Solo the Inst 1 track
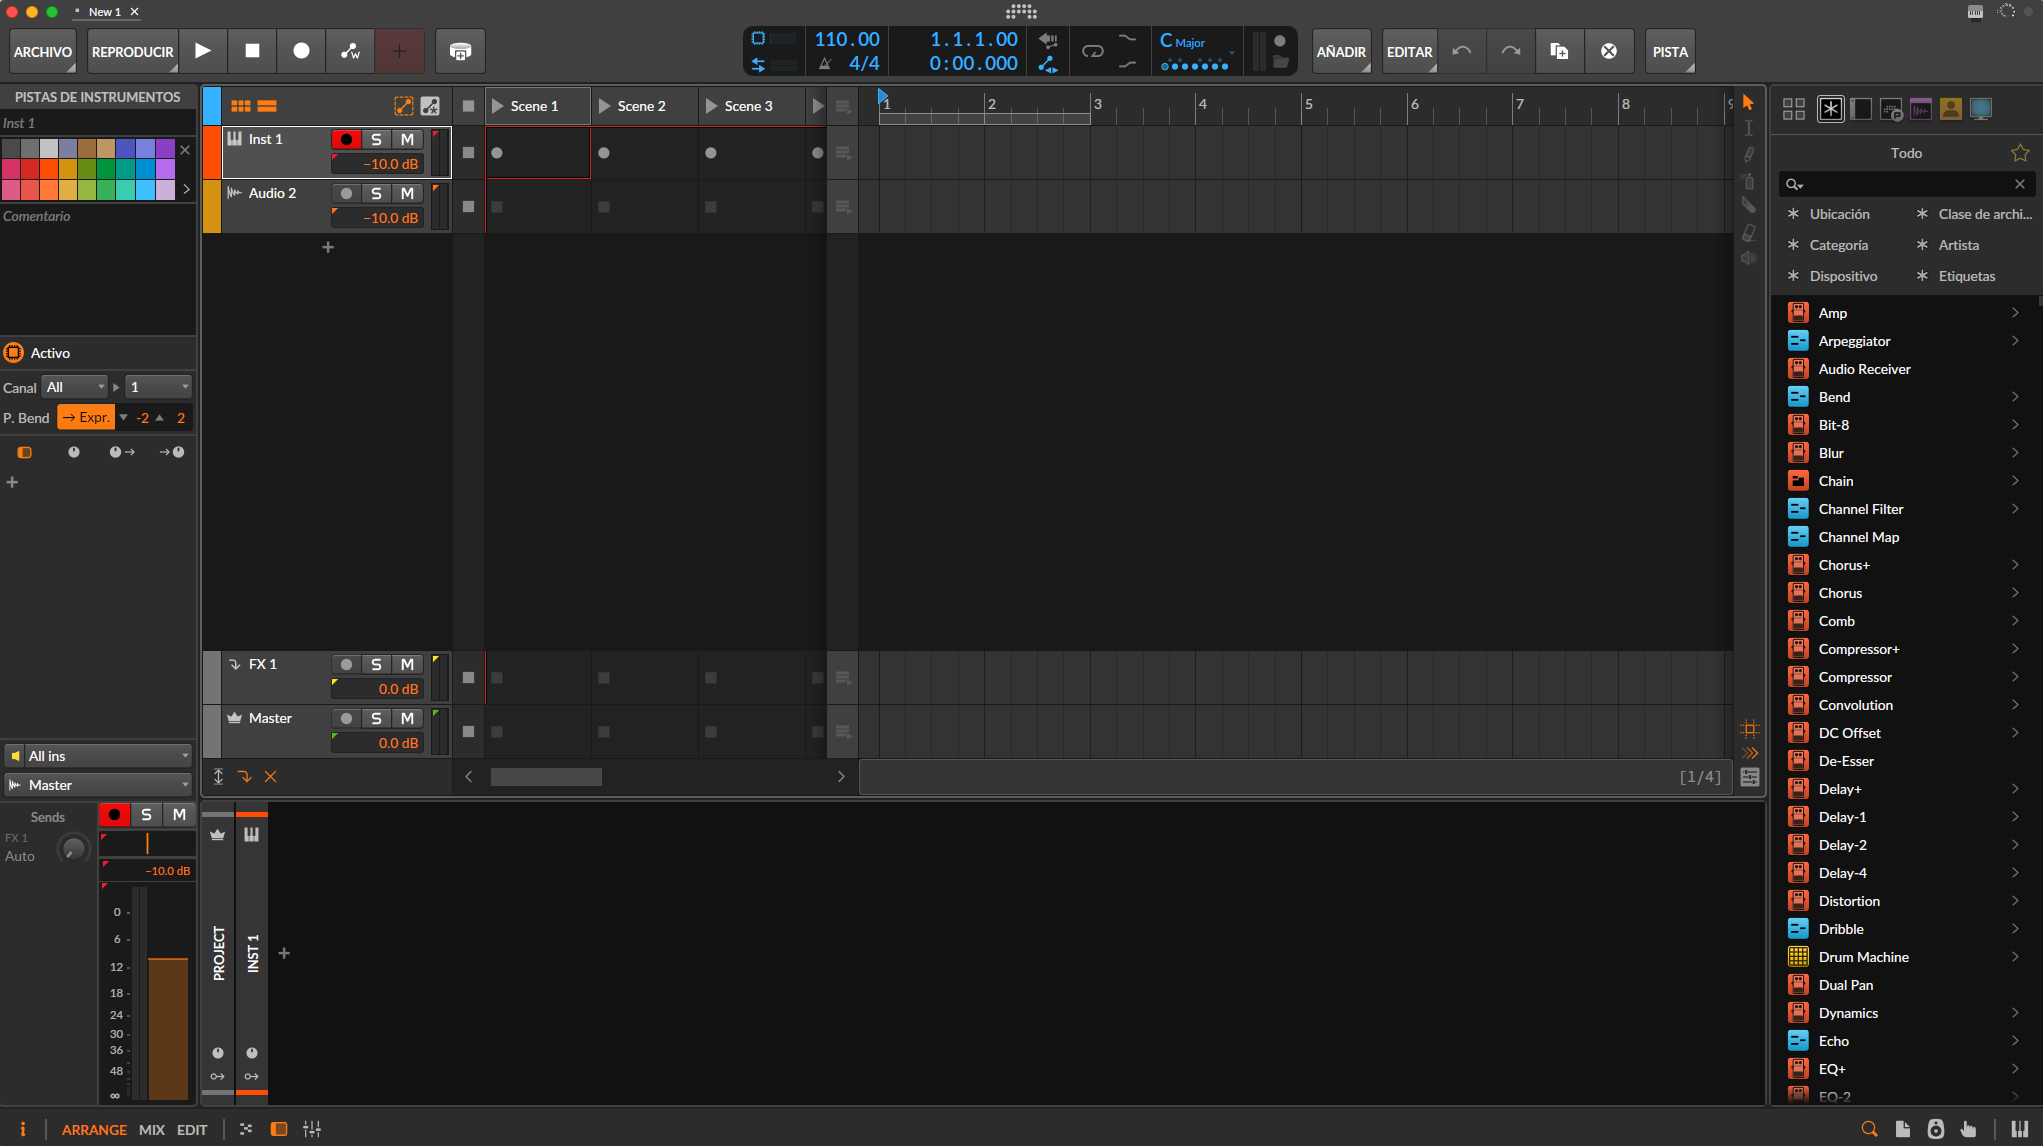The width and height of the screenshot is (2043, 1146). click(x=377, y=139)
